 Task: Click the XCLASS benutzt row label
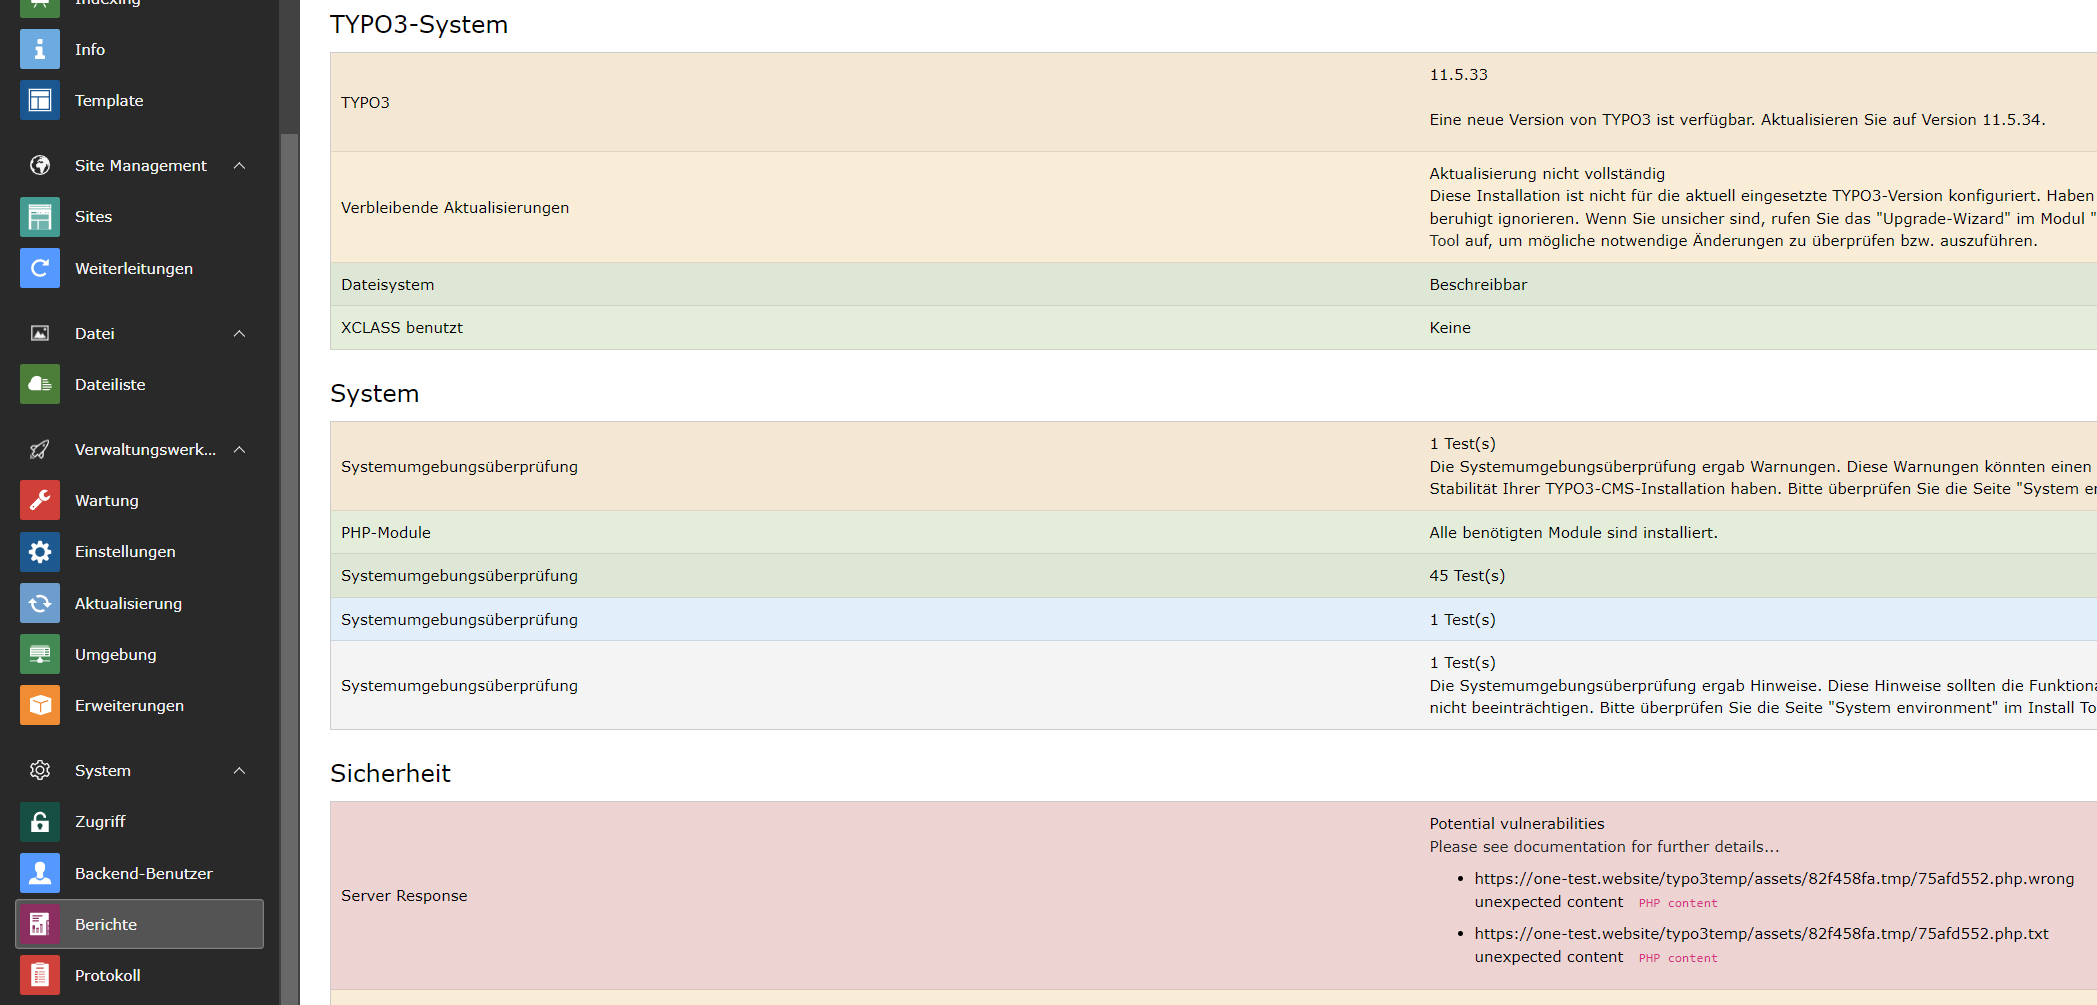(402, 327)
